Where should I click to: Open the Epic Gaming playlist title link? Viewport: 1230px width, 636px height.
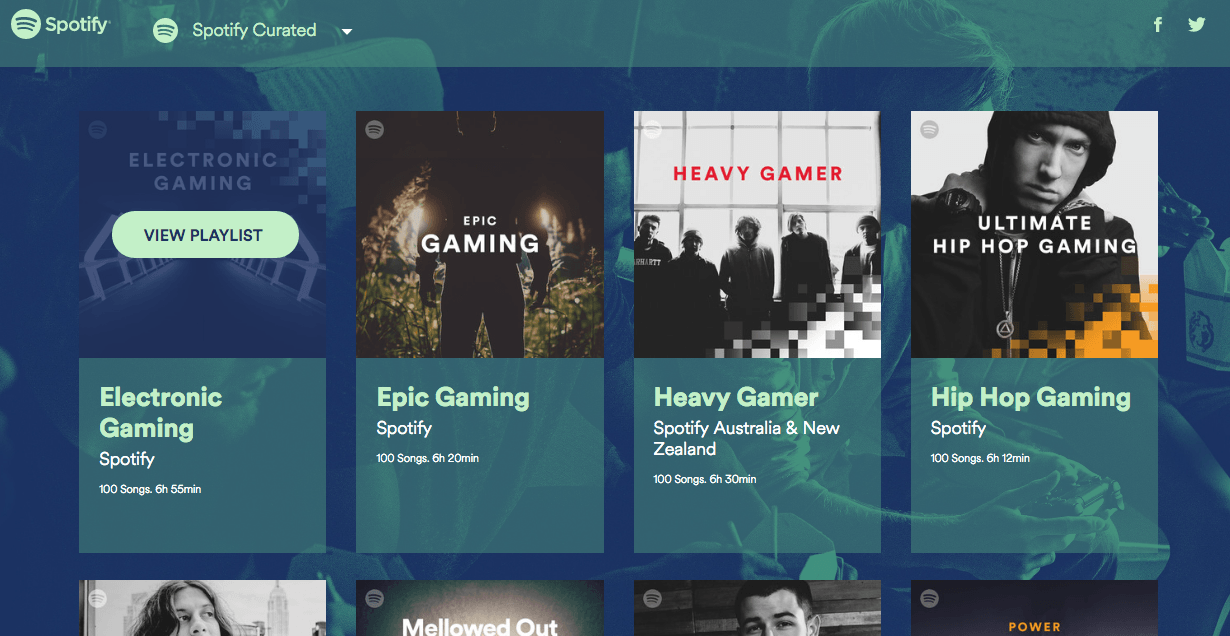click(453, 398)
